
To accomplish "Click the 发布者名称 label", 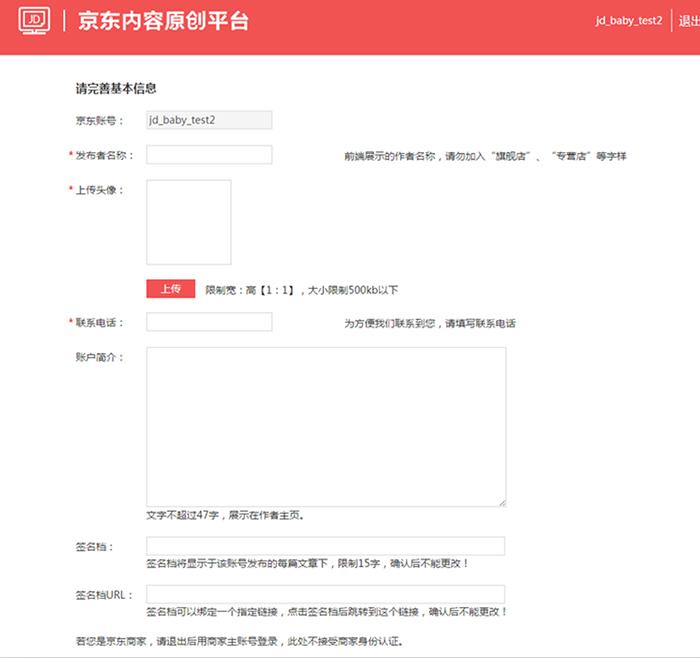I will tap(104, 155).
